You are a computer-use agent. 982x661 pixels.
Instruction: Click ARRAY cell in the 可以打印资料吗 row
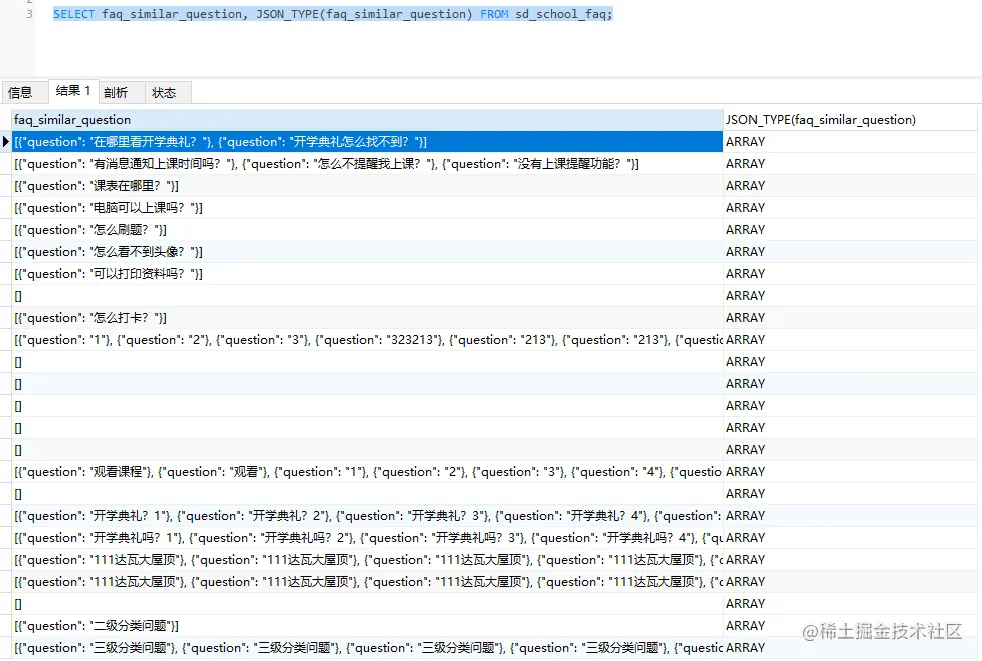pos(850,273)
